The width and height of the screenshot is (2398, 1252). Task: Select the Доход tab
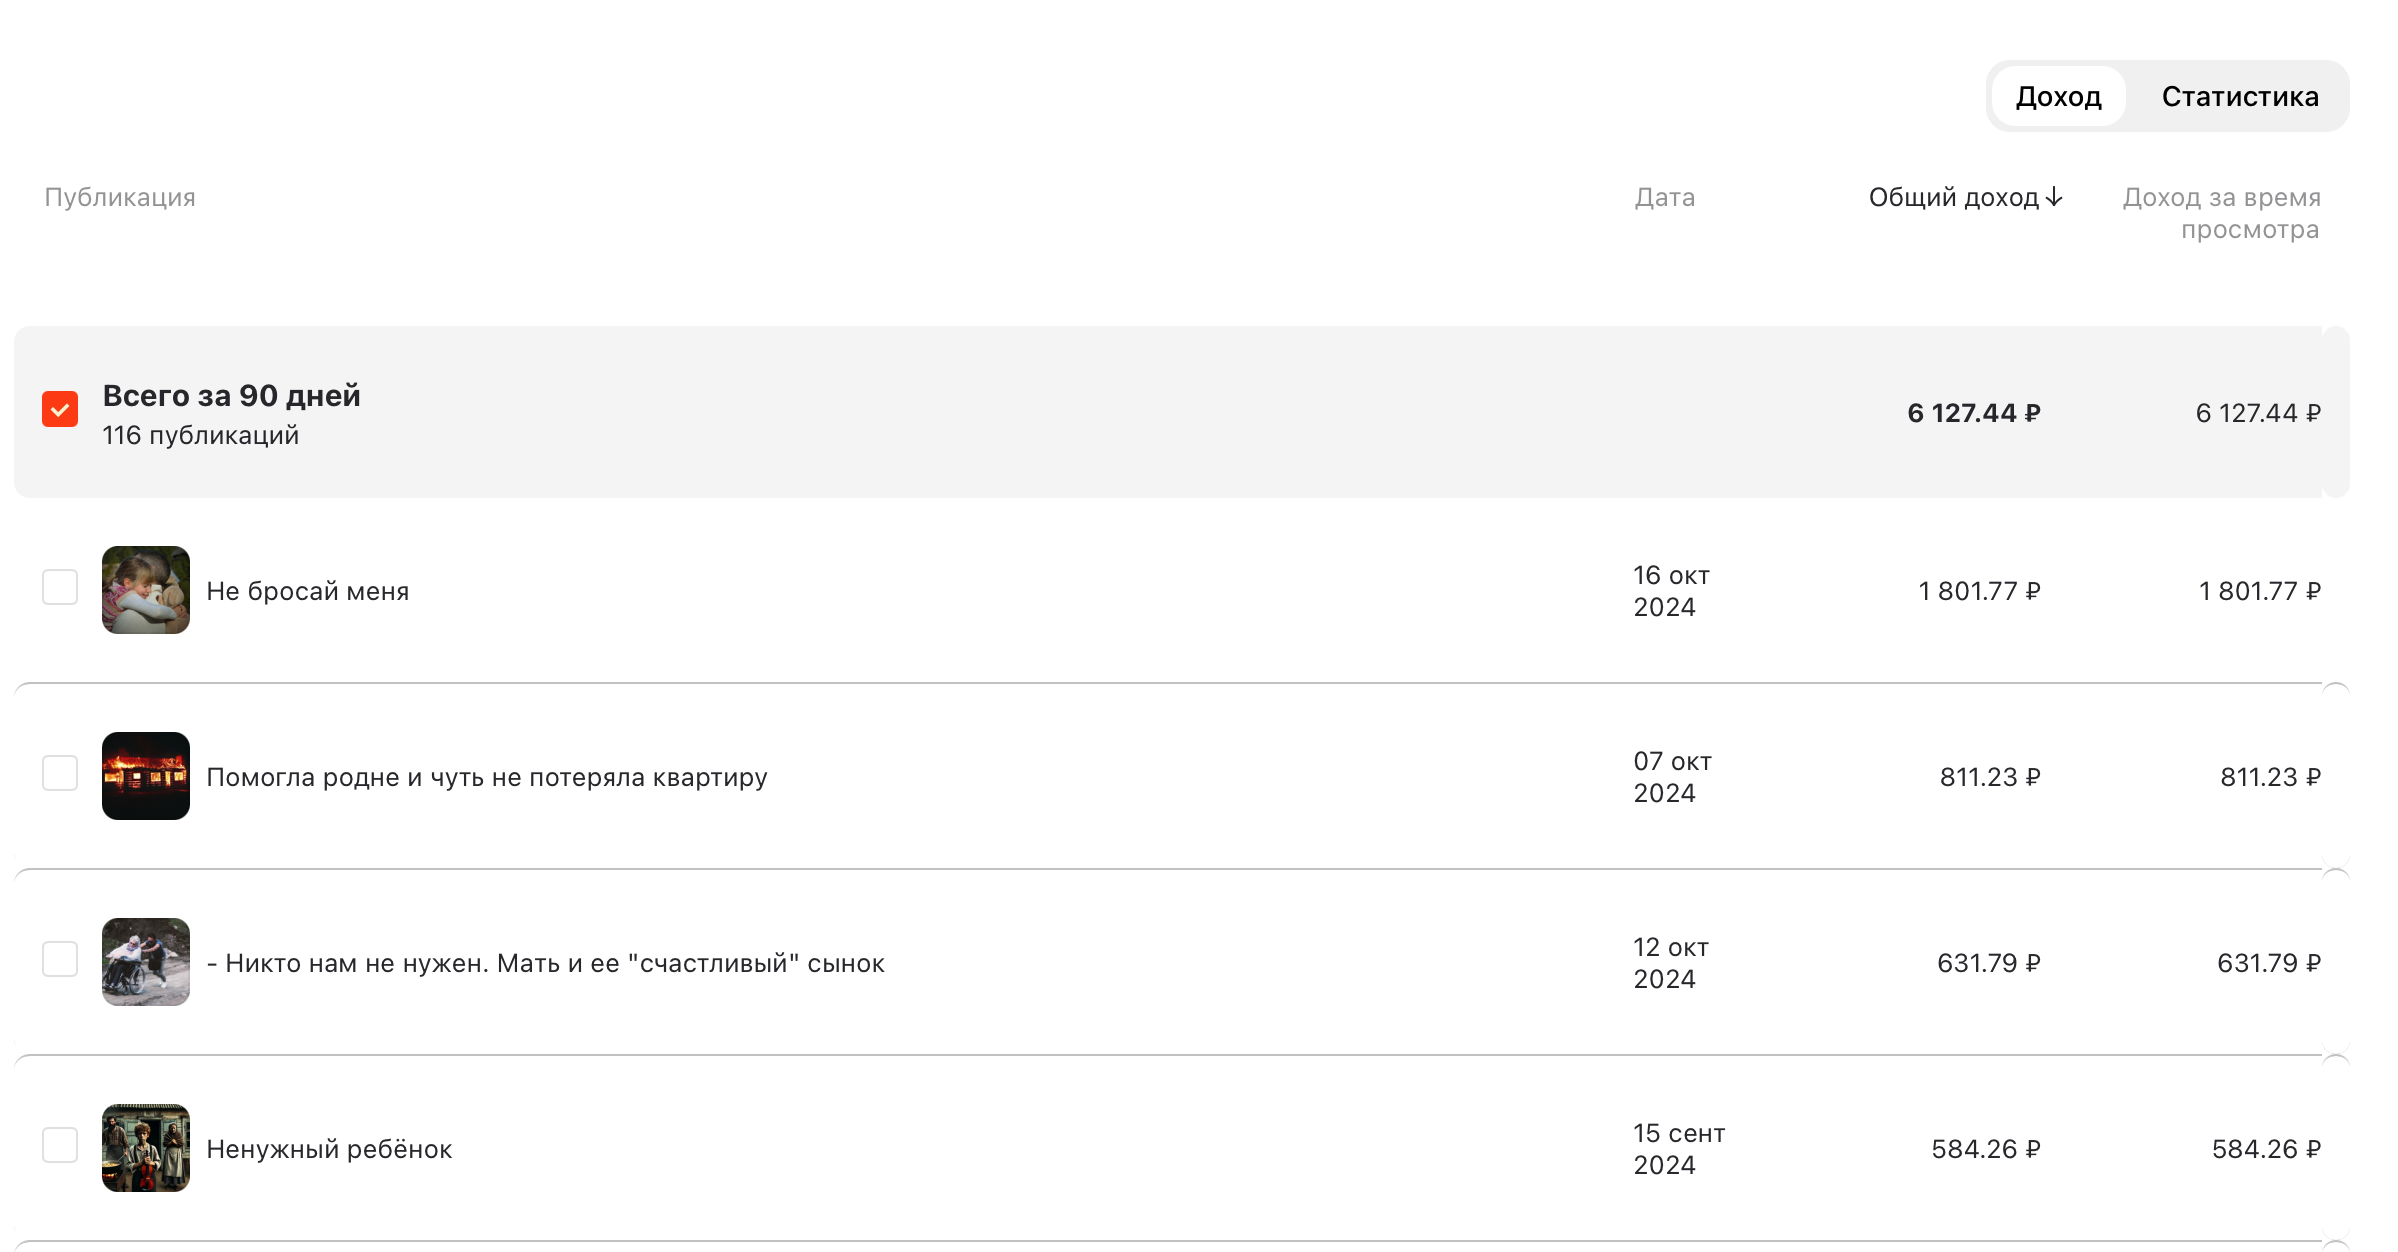tap(2058, 96)
